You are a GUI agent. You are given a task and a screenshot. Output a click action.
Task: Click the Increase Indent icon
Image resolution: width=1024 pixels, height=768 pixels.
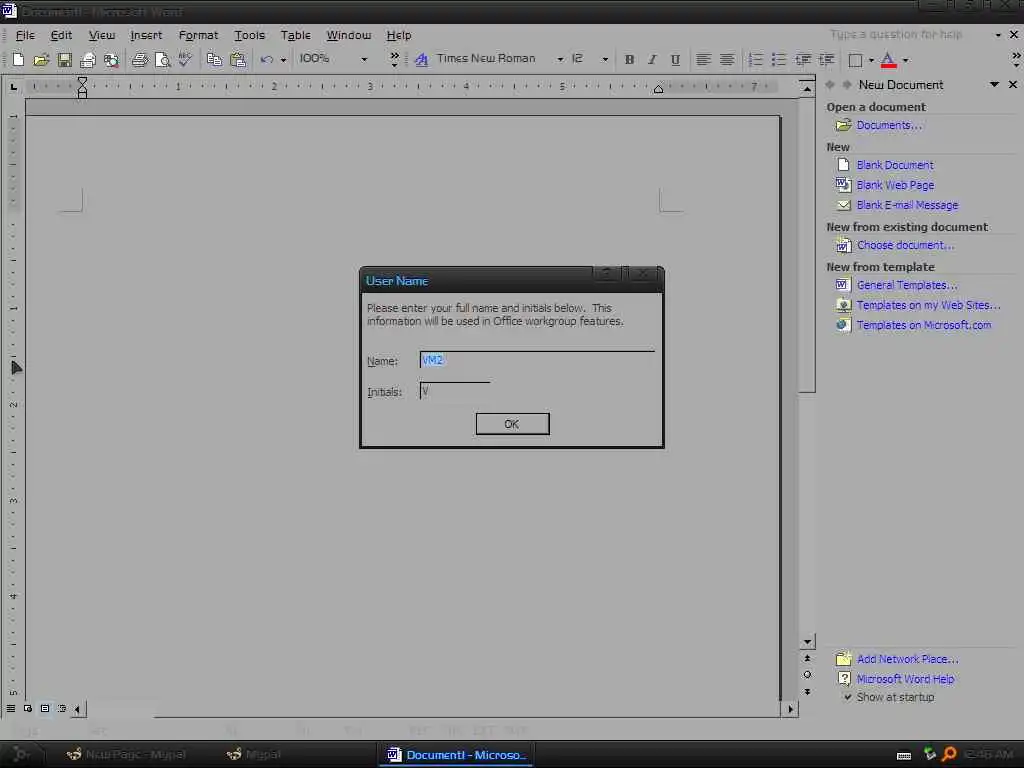click(826, 60)
